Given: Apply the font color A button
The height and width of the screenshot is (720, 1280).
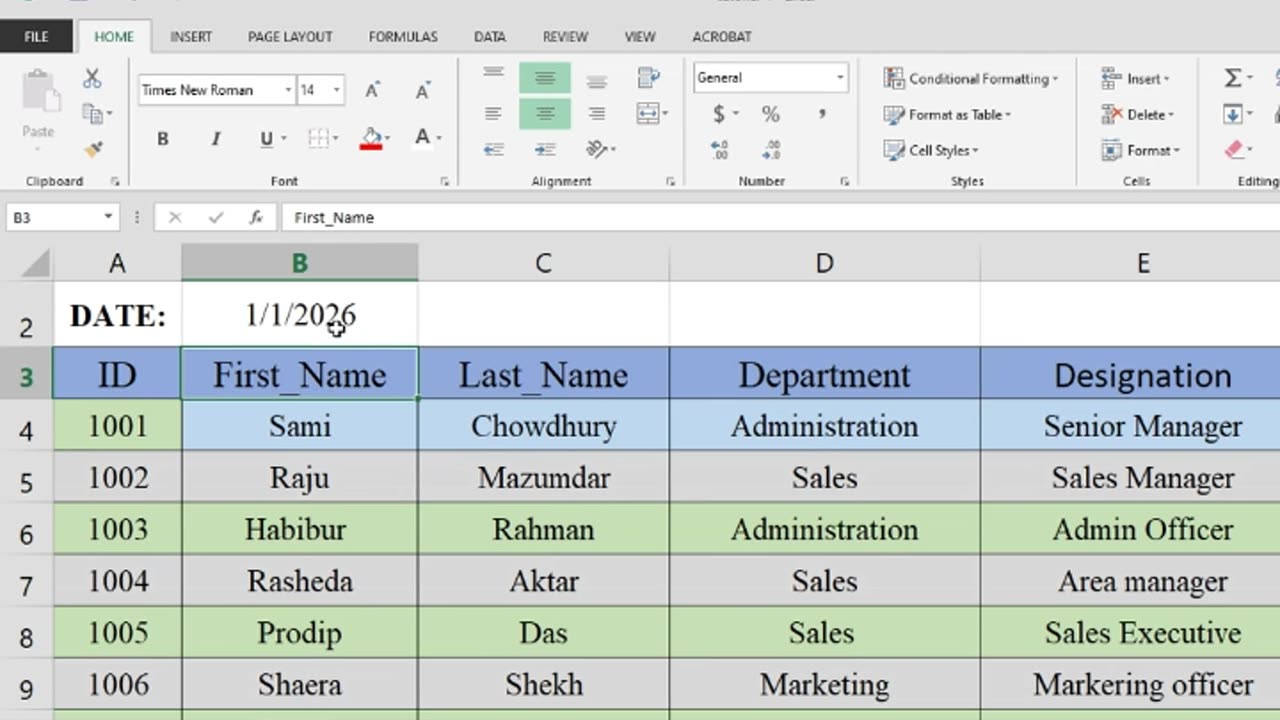Looking at the screenshot, I should pos(422,138).
